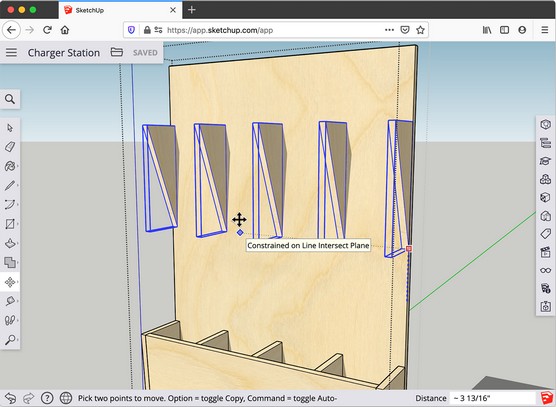This screenshot has height=407, width=556.
Task: Open the Tags panel icon
Action: [545, 233]
